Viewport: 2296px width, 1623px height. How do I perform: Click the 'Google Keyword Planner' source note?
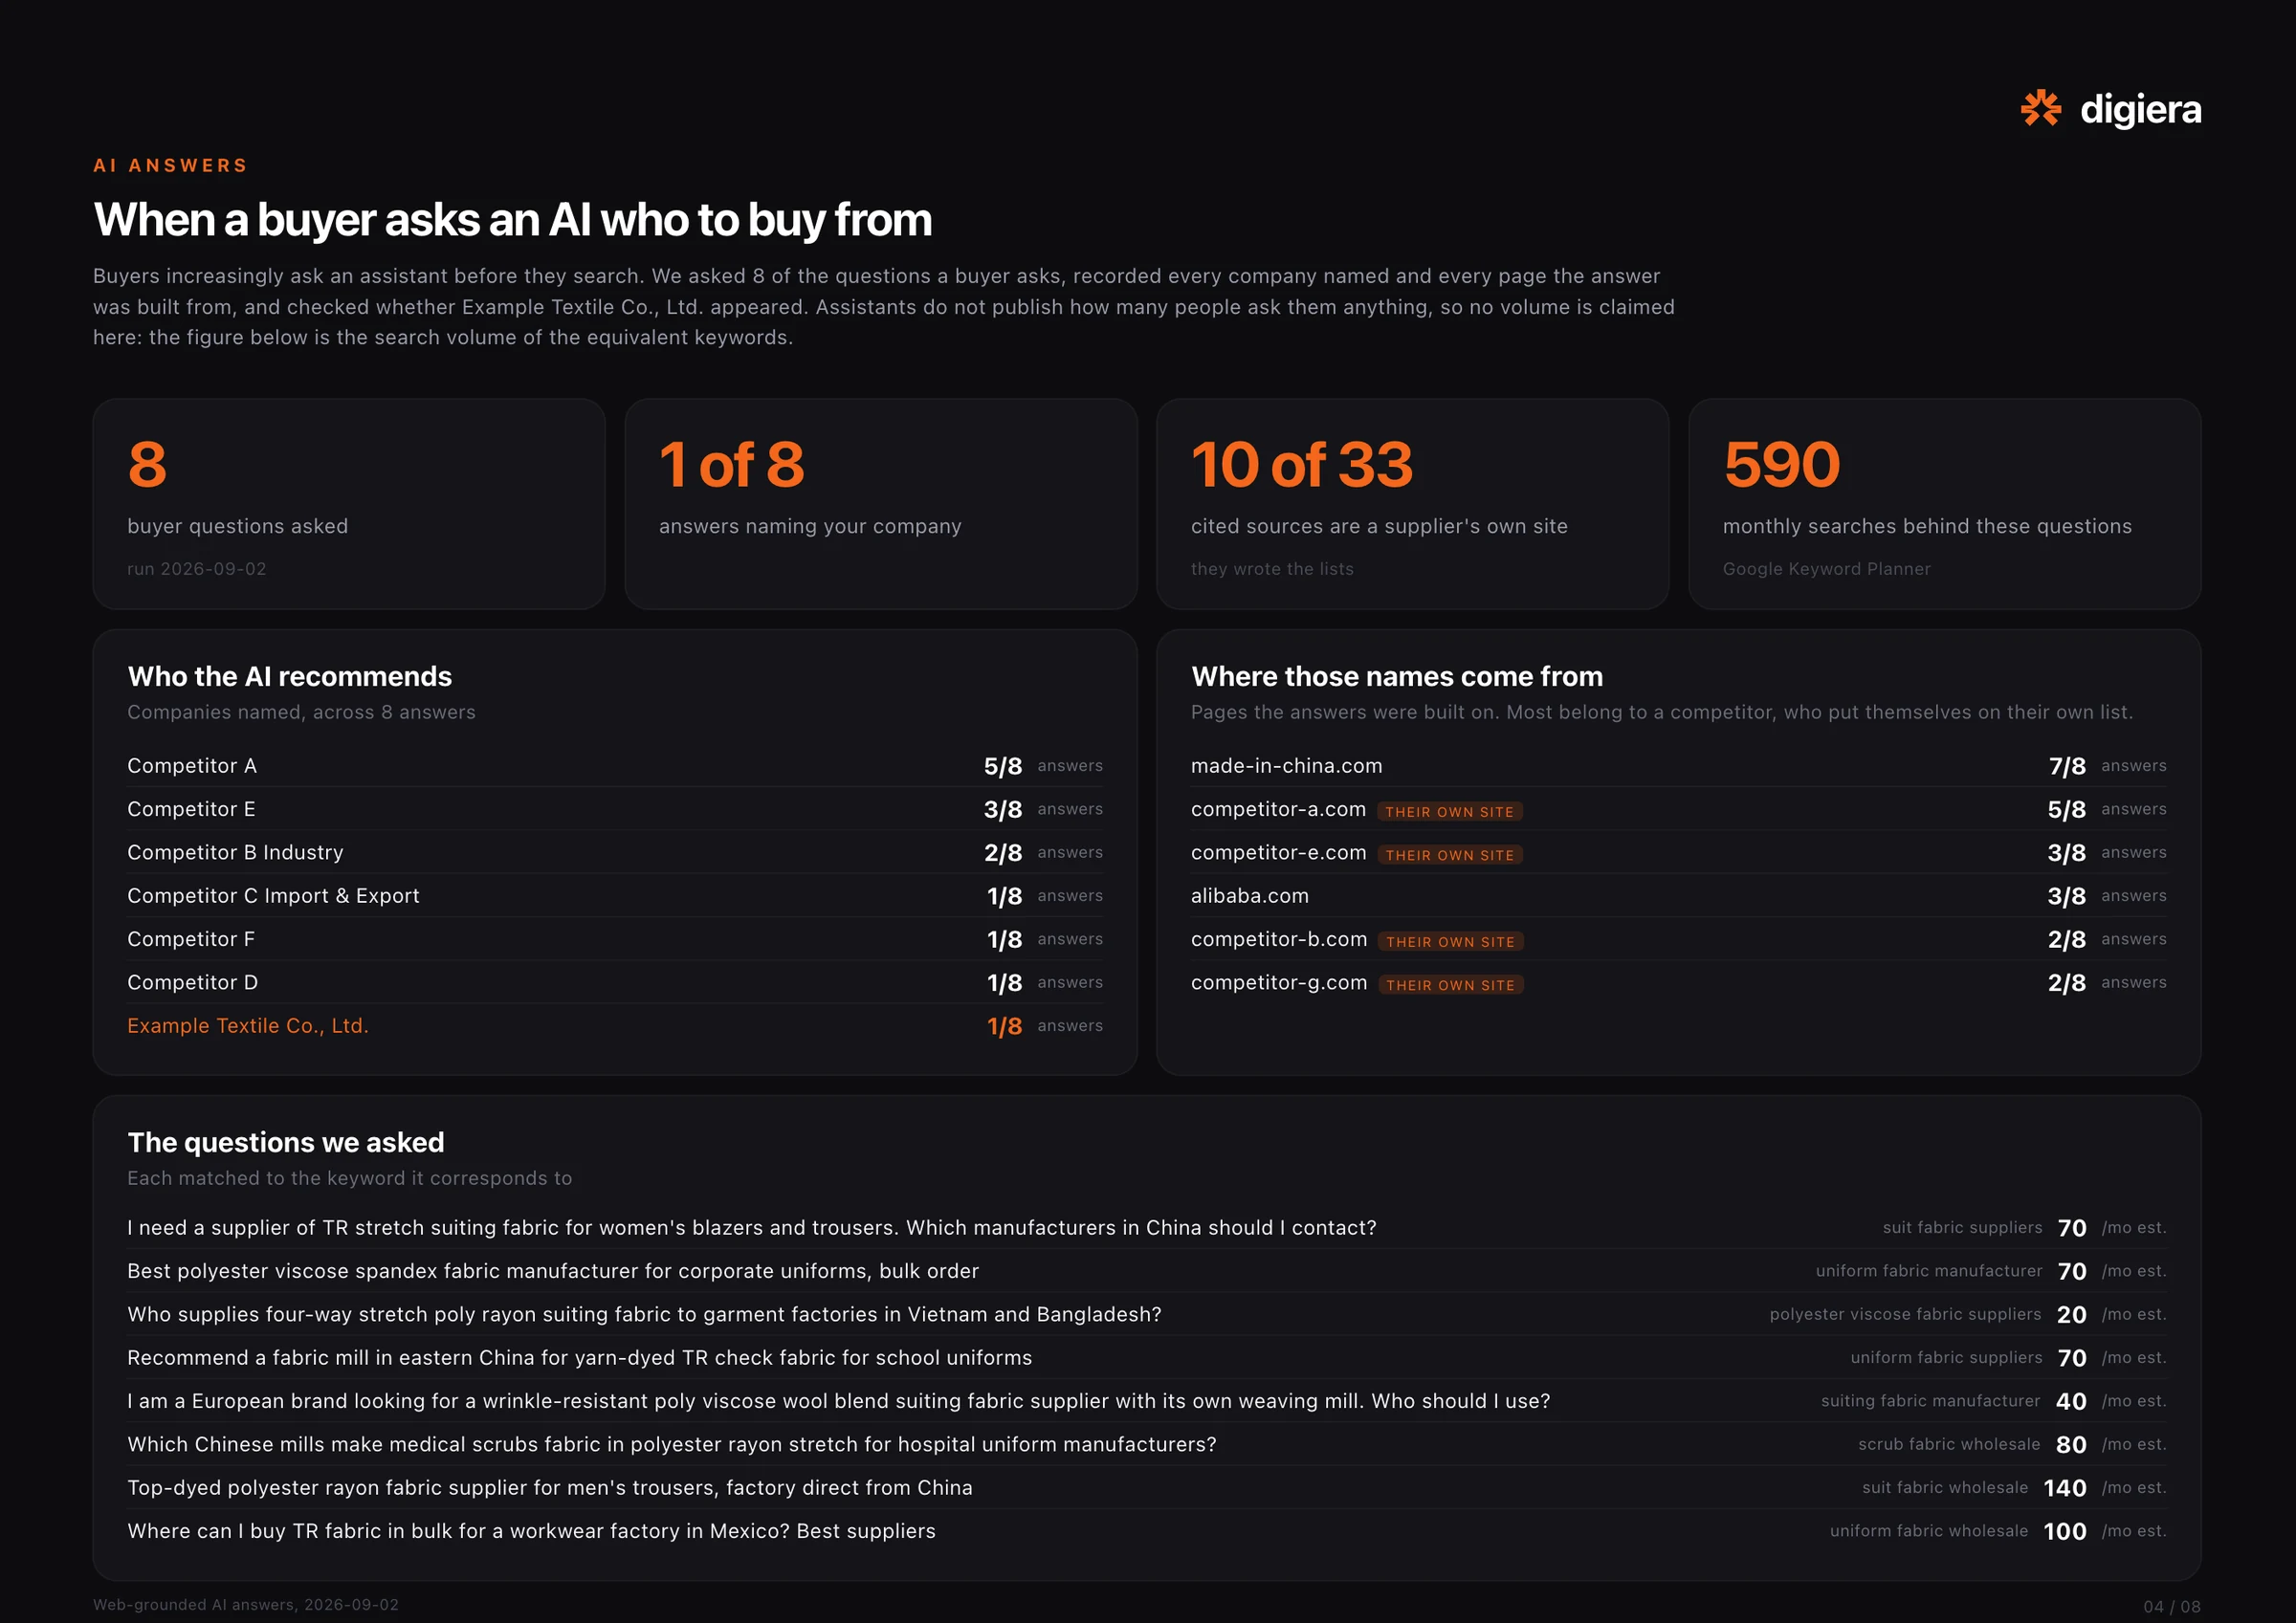[x=1826, y=569]
